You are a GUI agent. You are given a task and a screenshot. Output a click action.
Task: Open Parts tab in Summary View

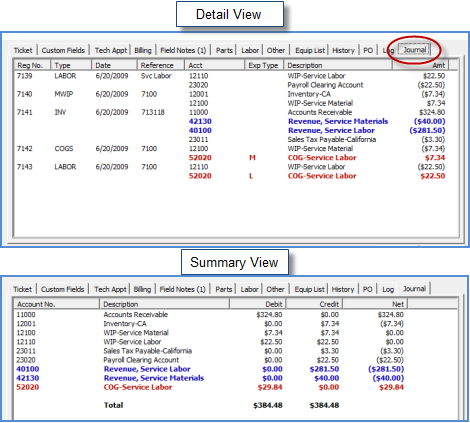coord(224,289)
